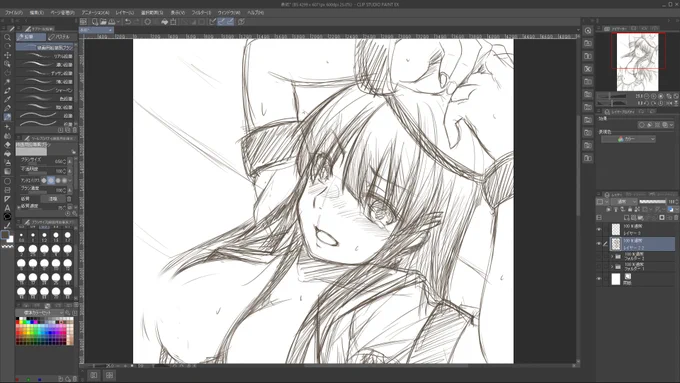Screen dimensions: 680x383
Task: Select the Lasso selection tool
Action: [7, 73]
